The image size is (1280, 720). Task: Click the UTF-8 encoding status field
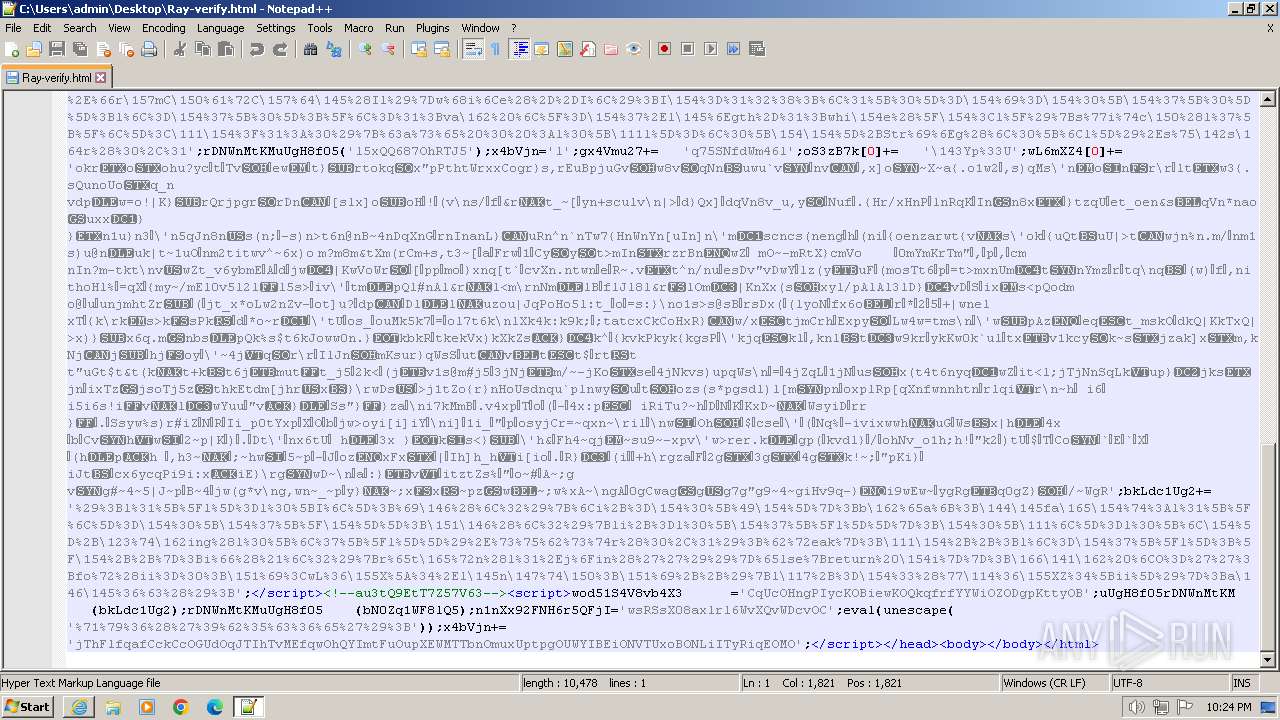(x=1169, y=683)
